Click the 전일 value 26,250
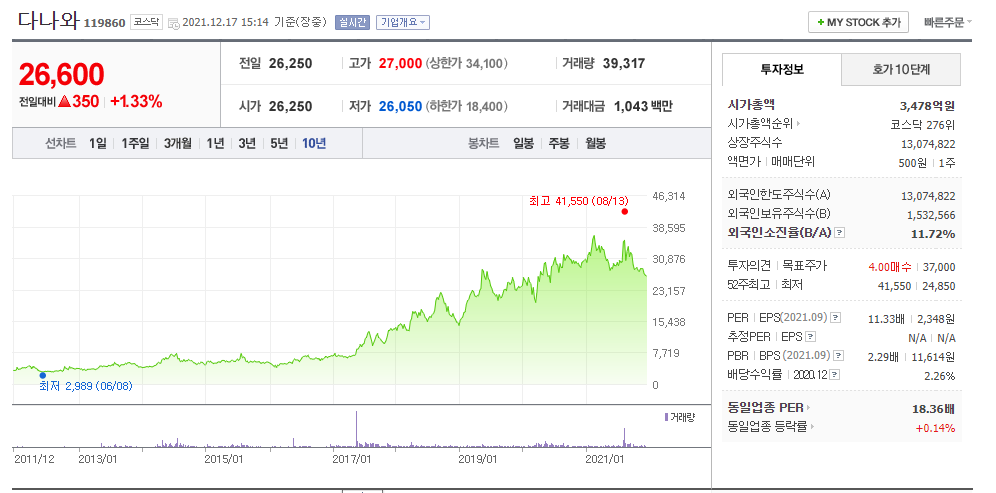996x493 pixels. tap(290, 64)
